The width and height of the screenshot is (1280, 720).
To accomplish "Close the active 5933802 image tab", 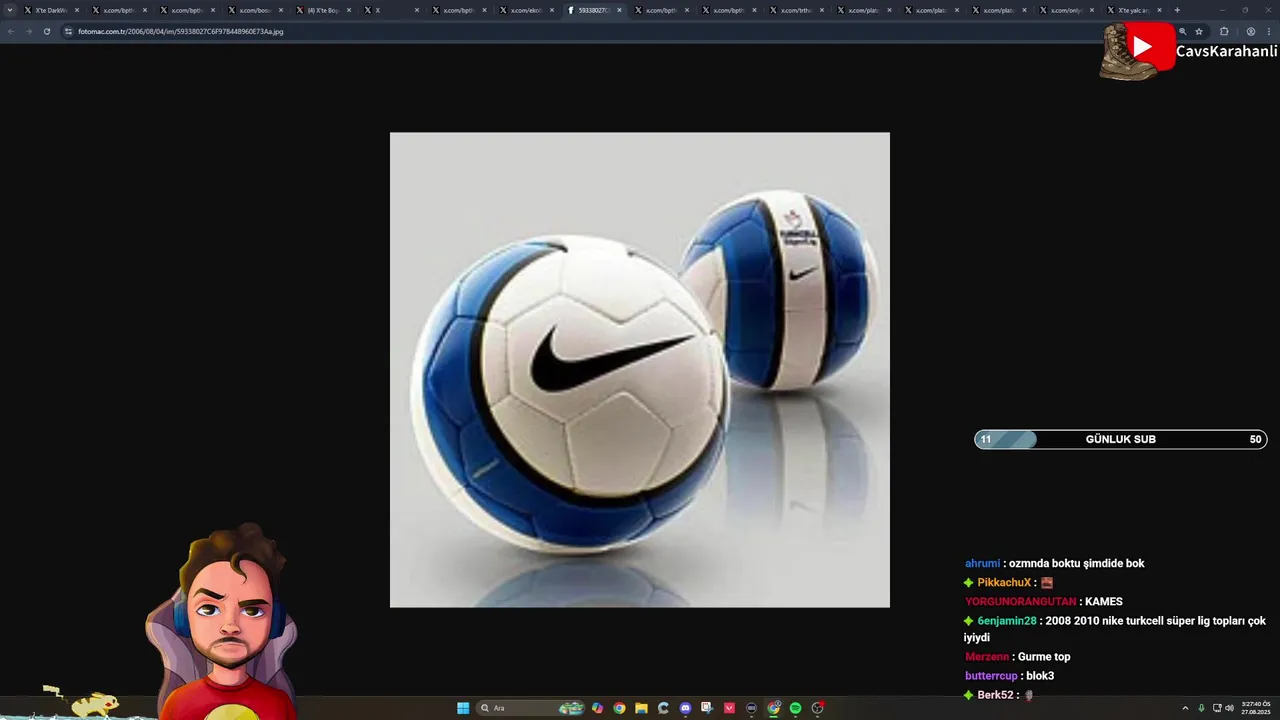I will (619, 10).
